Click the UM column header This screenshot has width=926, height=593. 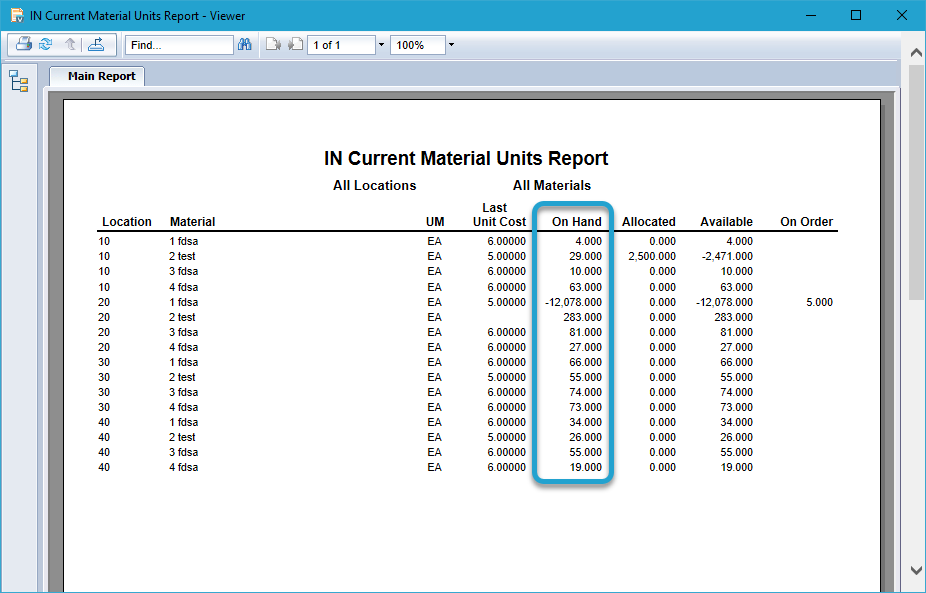point(435,222)
